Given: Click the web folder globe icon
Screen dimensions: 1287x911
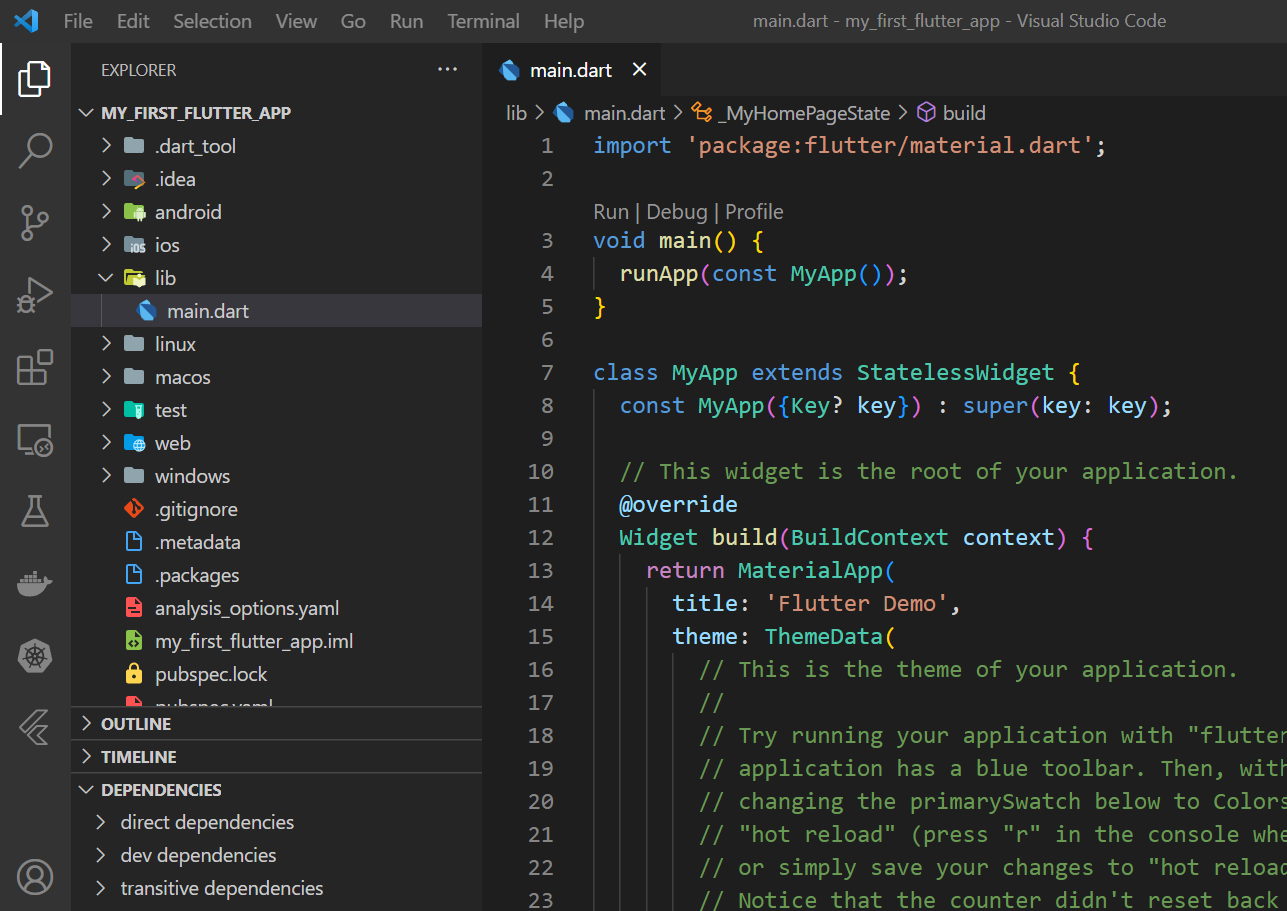Looking at the screenshot, I should pos(133,443).
